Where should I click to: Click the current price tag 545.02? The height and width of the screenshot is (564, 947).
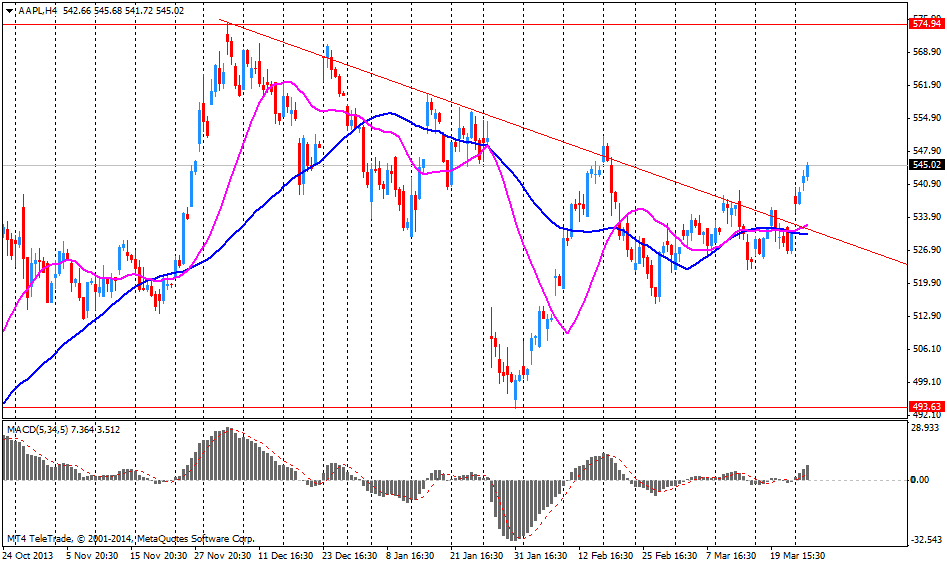pyautogui.click(x=926, y=164)
